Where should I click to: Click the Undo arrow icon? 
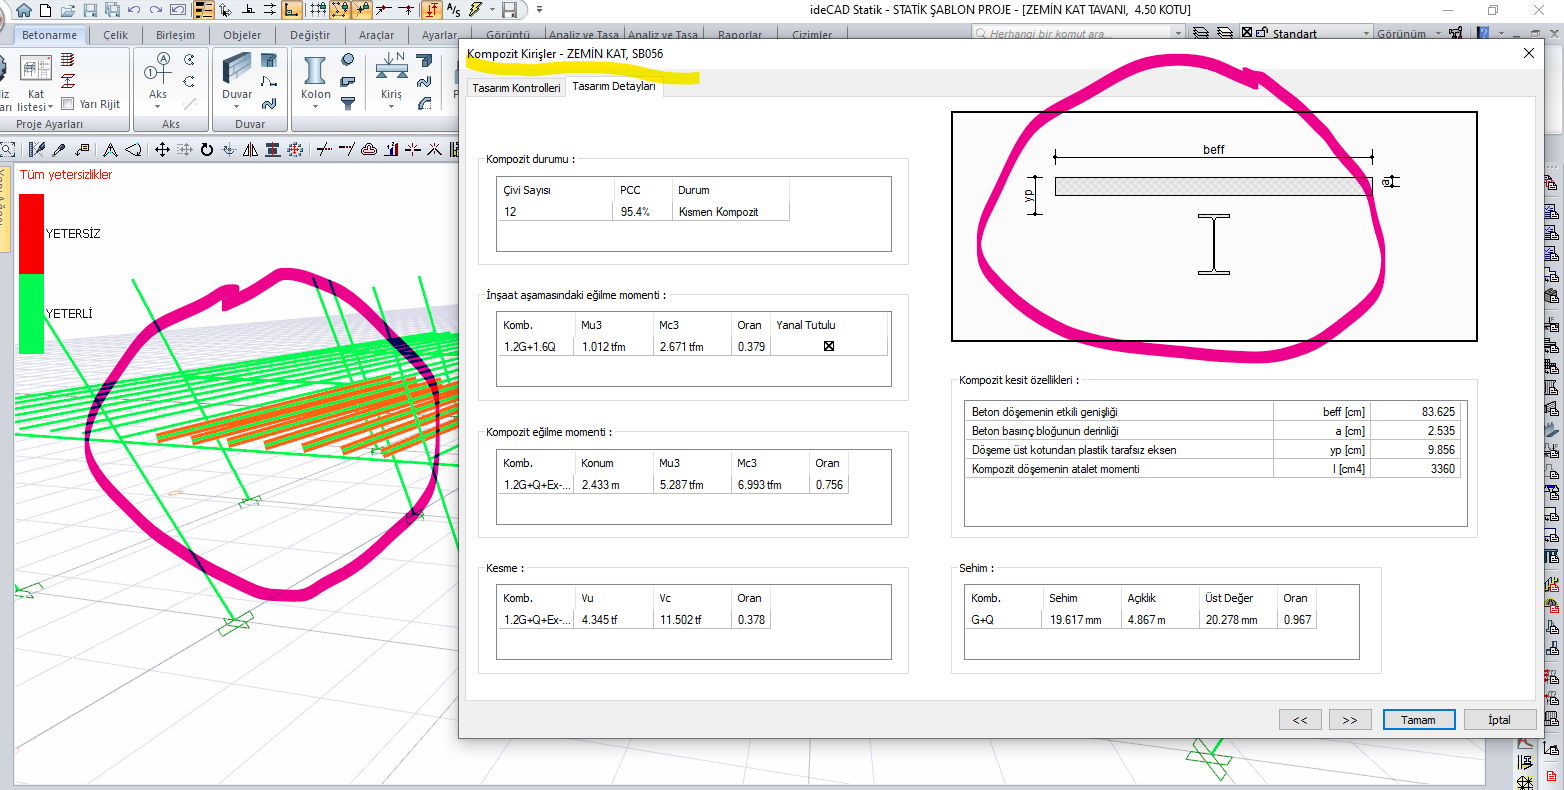tap(134, 10)
